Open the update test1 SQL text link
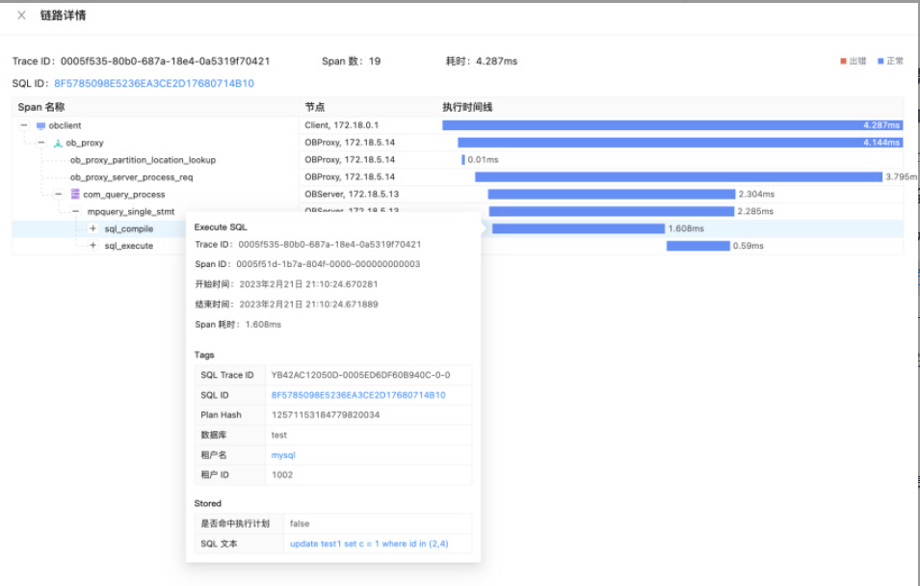The width and height of the screenshot is (920, 586). pos(369,544)
